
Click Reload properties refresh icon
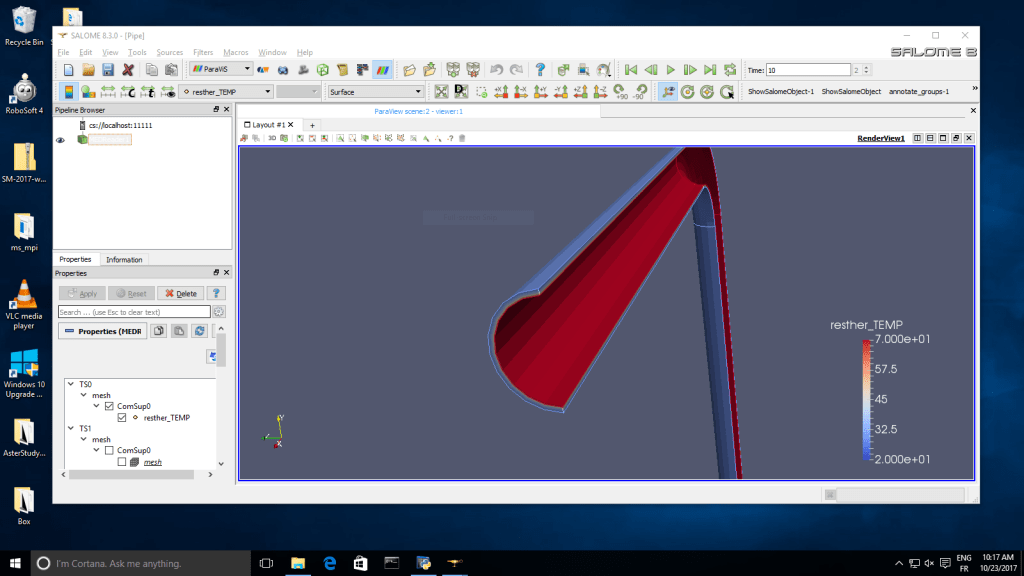coord(199,331)
